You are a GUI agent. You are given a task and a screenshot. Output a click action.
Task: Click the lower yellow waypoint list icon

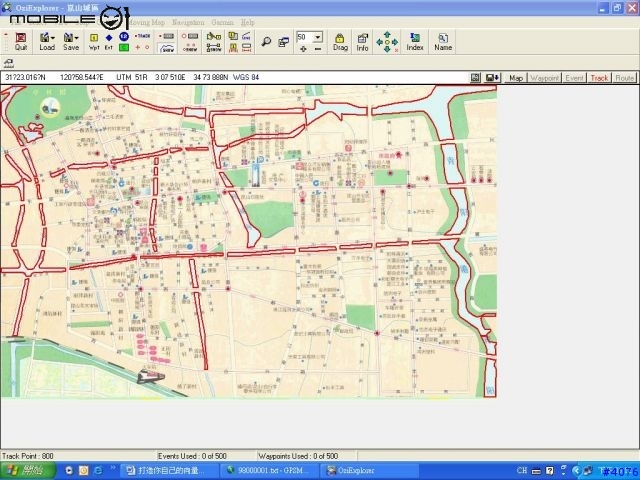coord(233,48)
